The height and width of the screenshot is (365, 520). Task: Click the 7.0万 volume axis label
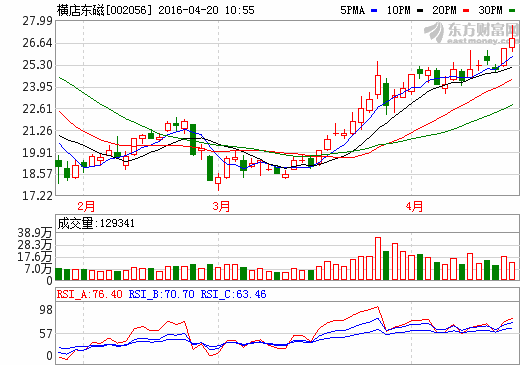(38, 269)
